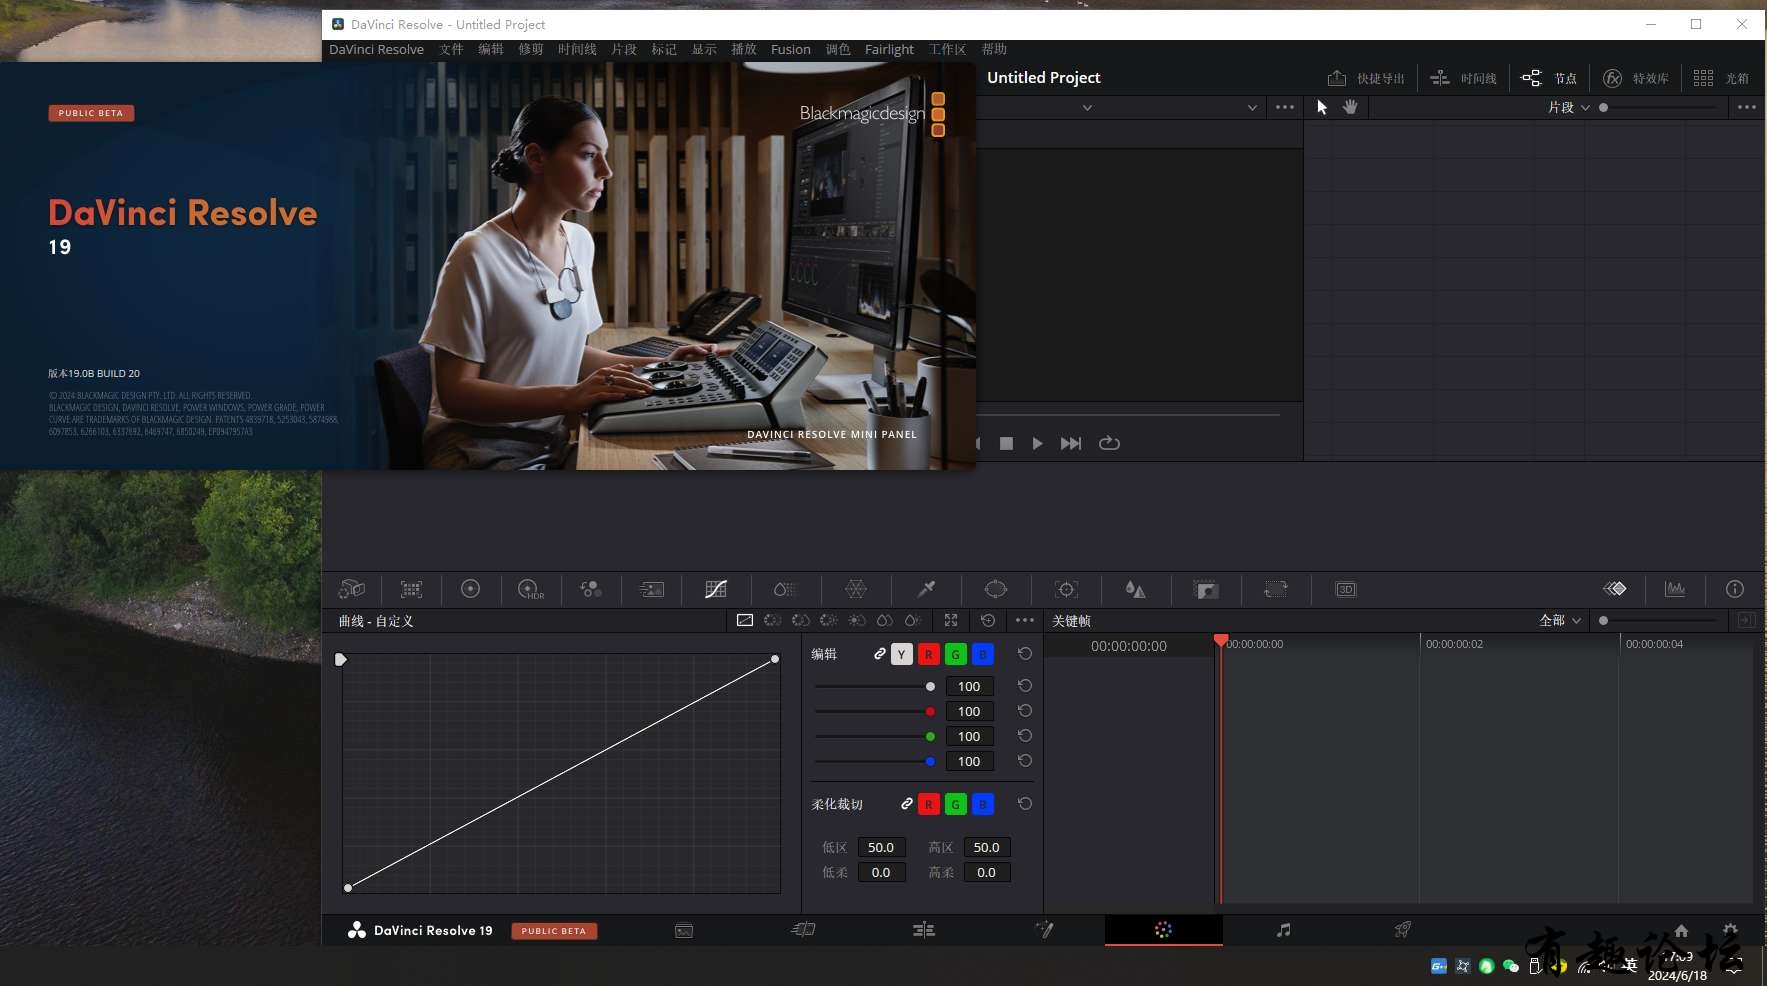Show the Scopes panel icon

coord(1675,589)
